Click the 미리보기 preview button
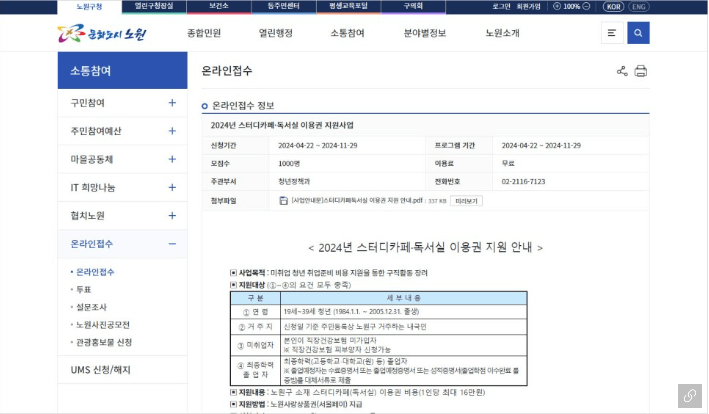Screen dimensions: 709x414 466,201
